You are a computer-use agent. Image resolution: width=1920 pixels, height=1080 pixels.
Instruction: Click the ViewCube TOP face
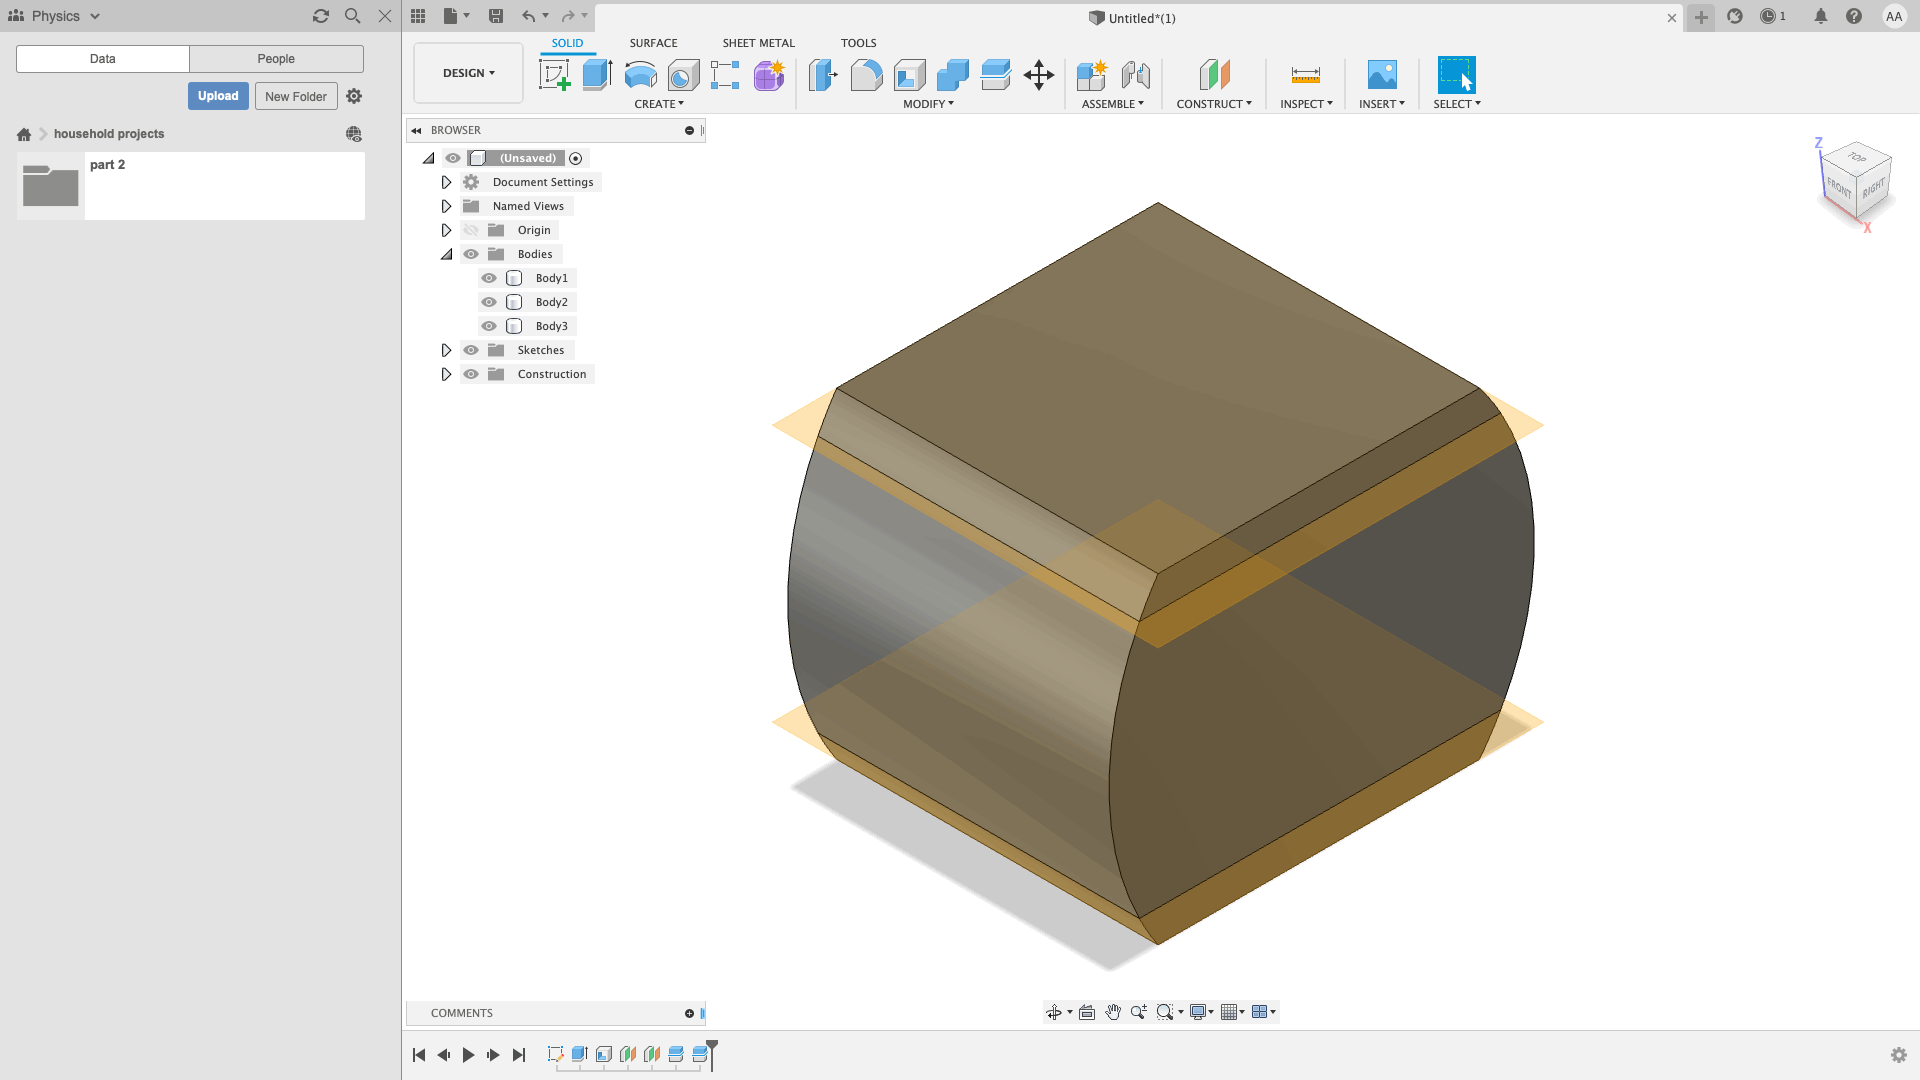[1857, 158]
